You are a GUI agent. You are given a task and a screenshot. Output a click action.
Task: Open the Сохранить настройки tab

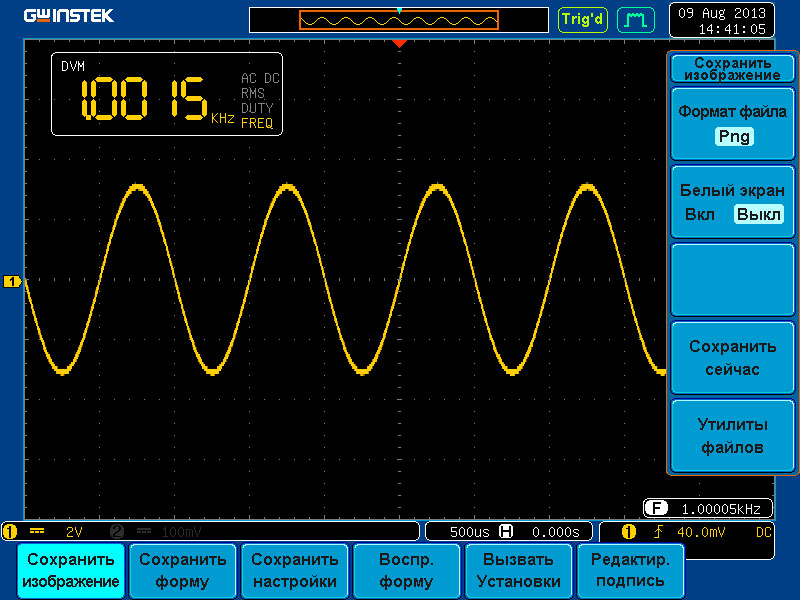click(x=296, y=570)
